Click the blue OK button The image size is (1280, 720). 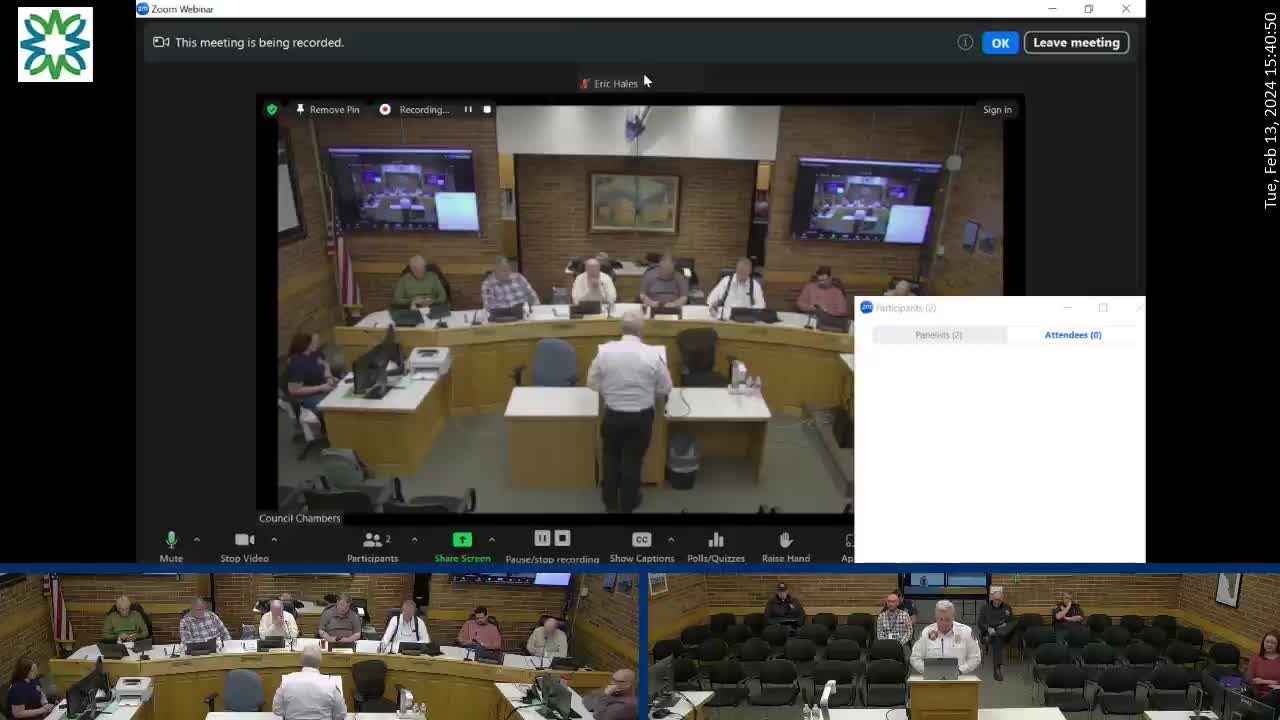[x=1000, y=43]
